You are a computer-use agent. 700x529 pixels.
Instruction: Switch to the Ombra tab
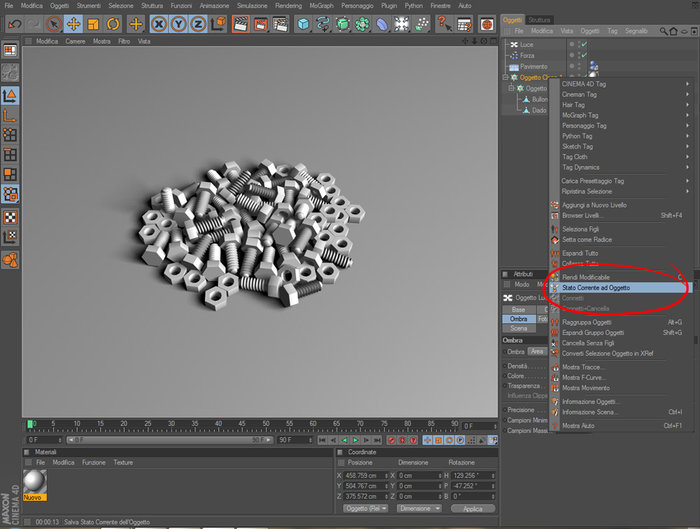(x=518, y=319)
